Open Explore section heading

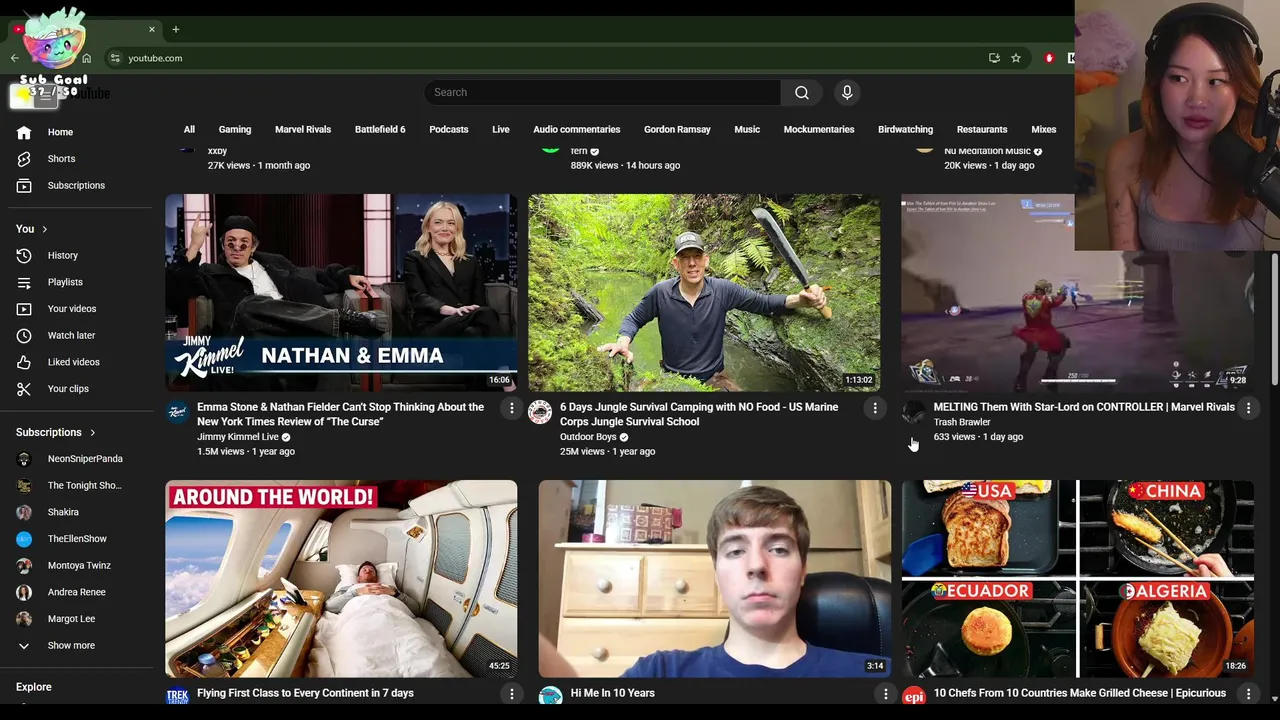(34, 687)
